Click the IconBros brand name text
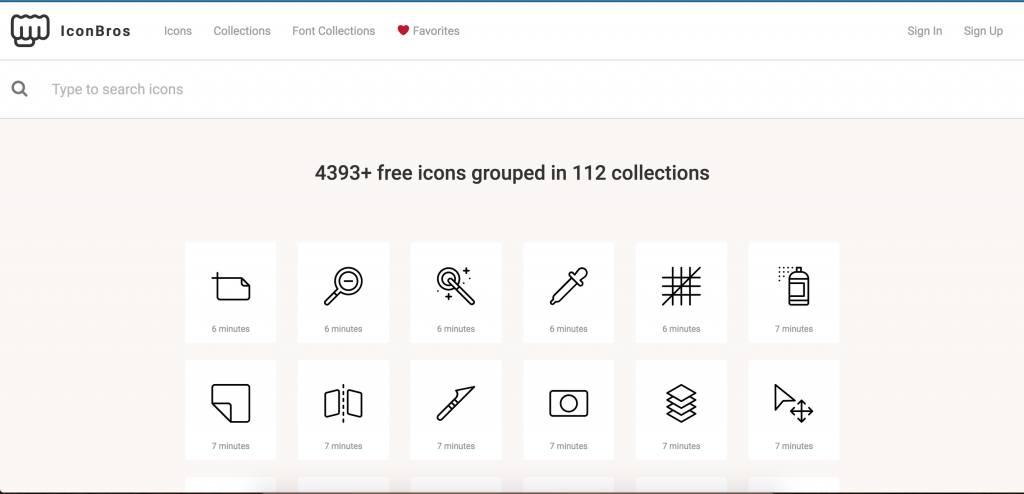This screenshot has height=494, width=1024. tap(95, 31)
